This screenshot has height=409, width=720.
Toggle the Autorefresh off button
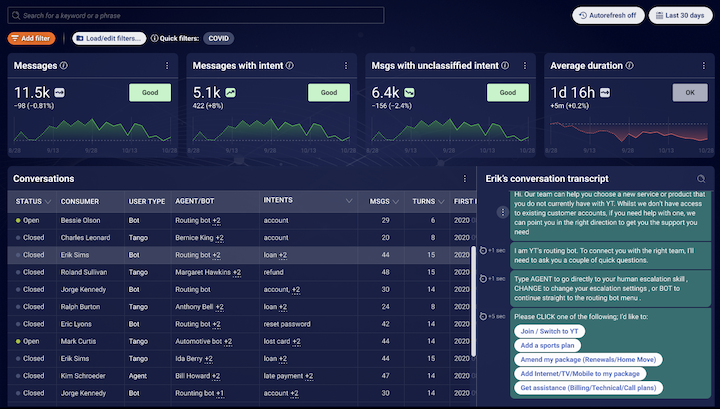[608, 16]
